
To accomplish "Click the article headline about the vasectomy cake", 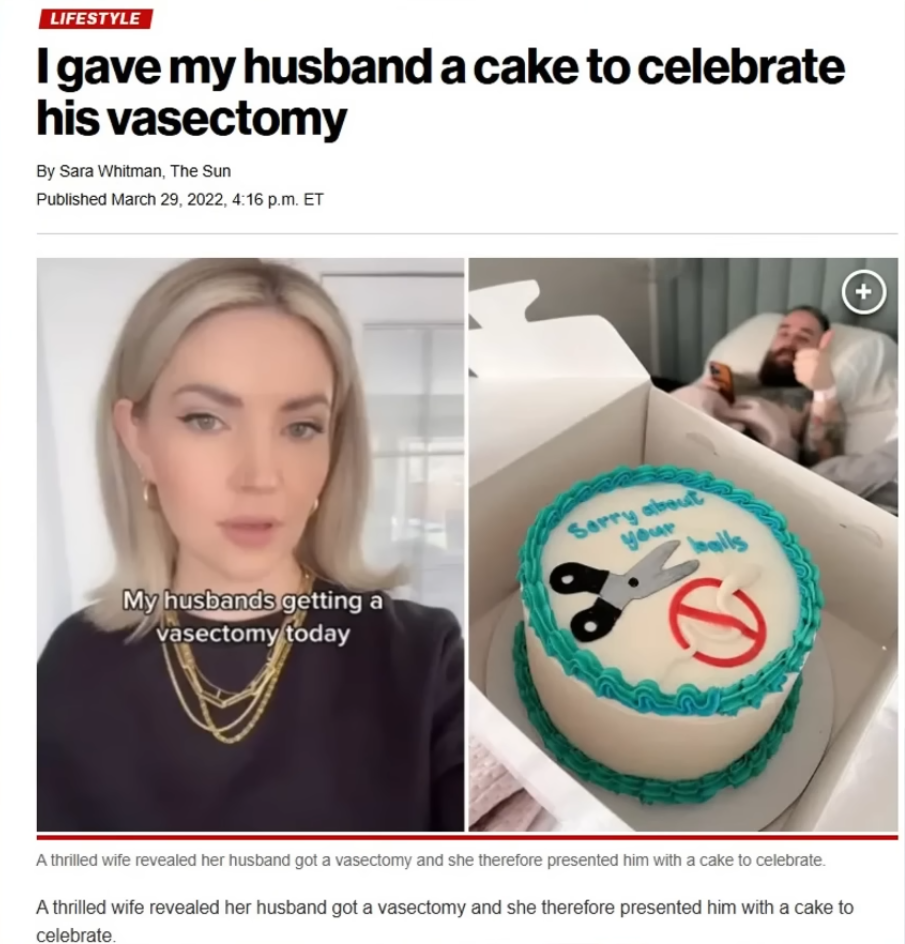I will pyautogui.click(x=440, y=92).
